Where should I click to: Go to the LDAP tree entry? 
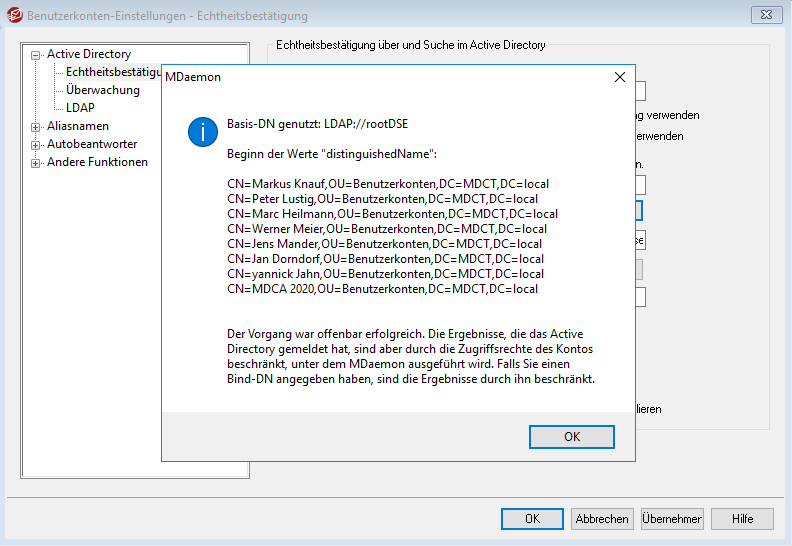coord(80,108)
